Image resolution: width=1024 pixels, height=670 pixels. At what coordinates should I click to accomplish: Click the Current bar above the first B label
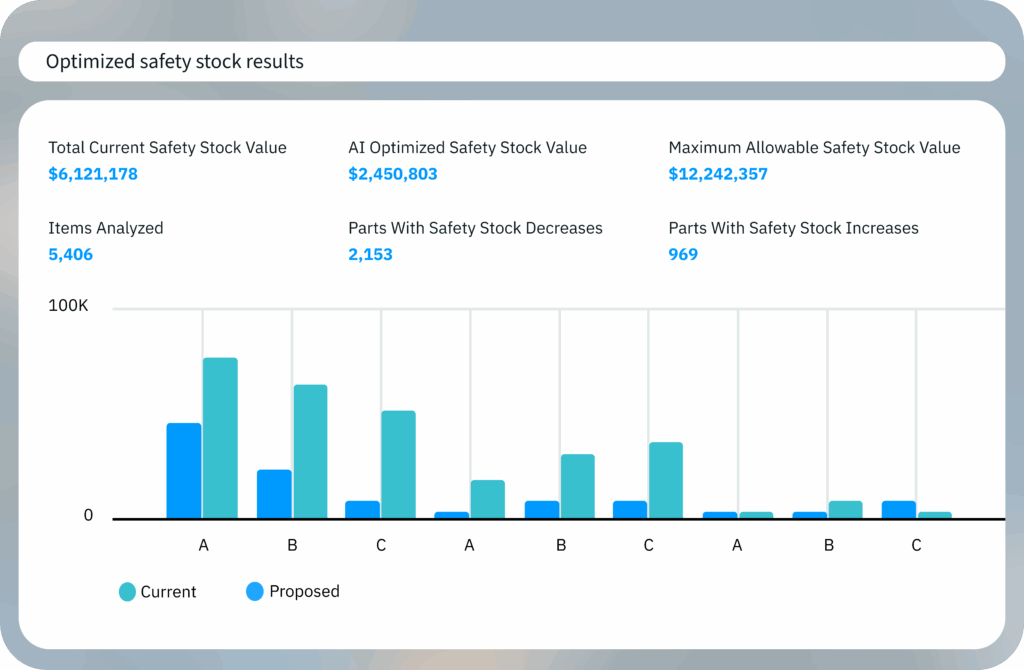[309, 450]
